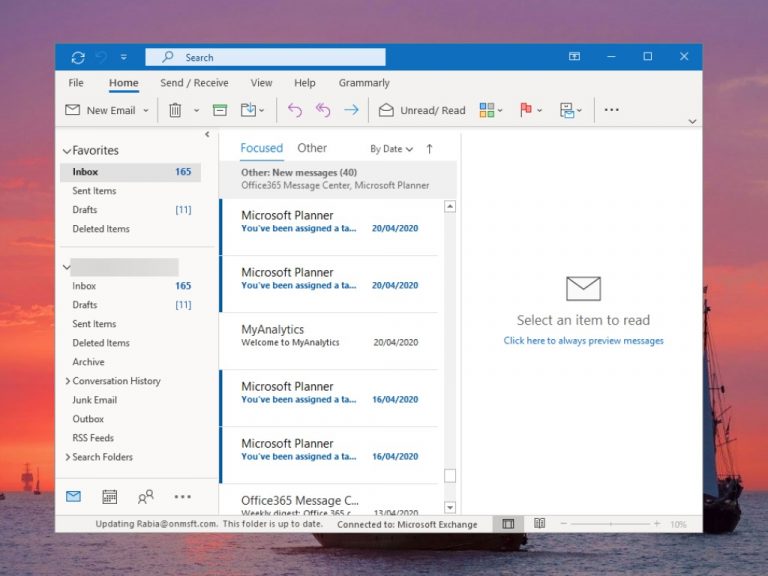Click the Reply arrow icon

(x=295, y=110)
